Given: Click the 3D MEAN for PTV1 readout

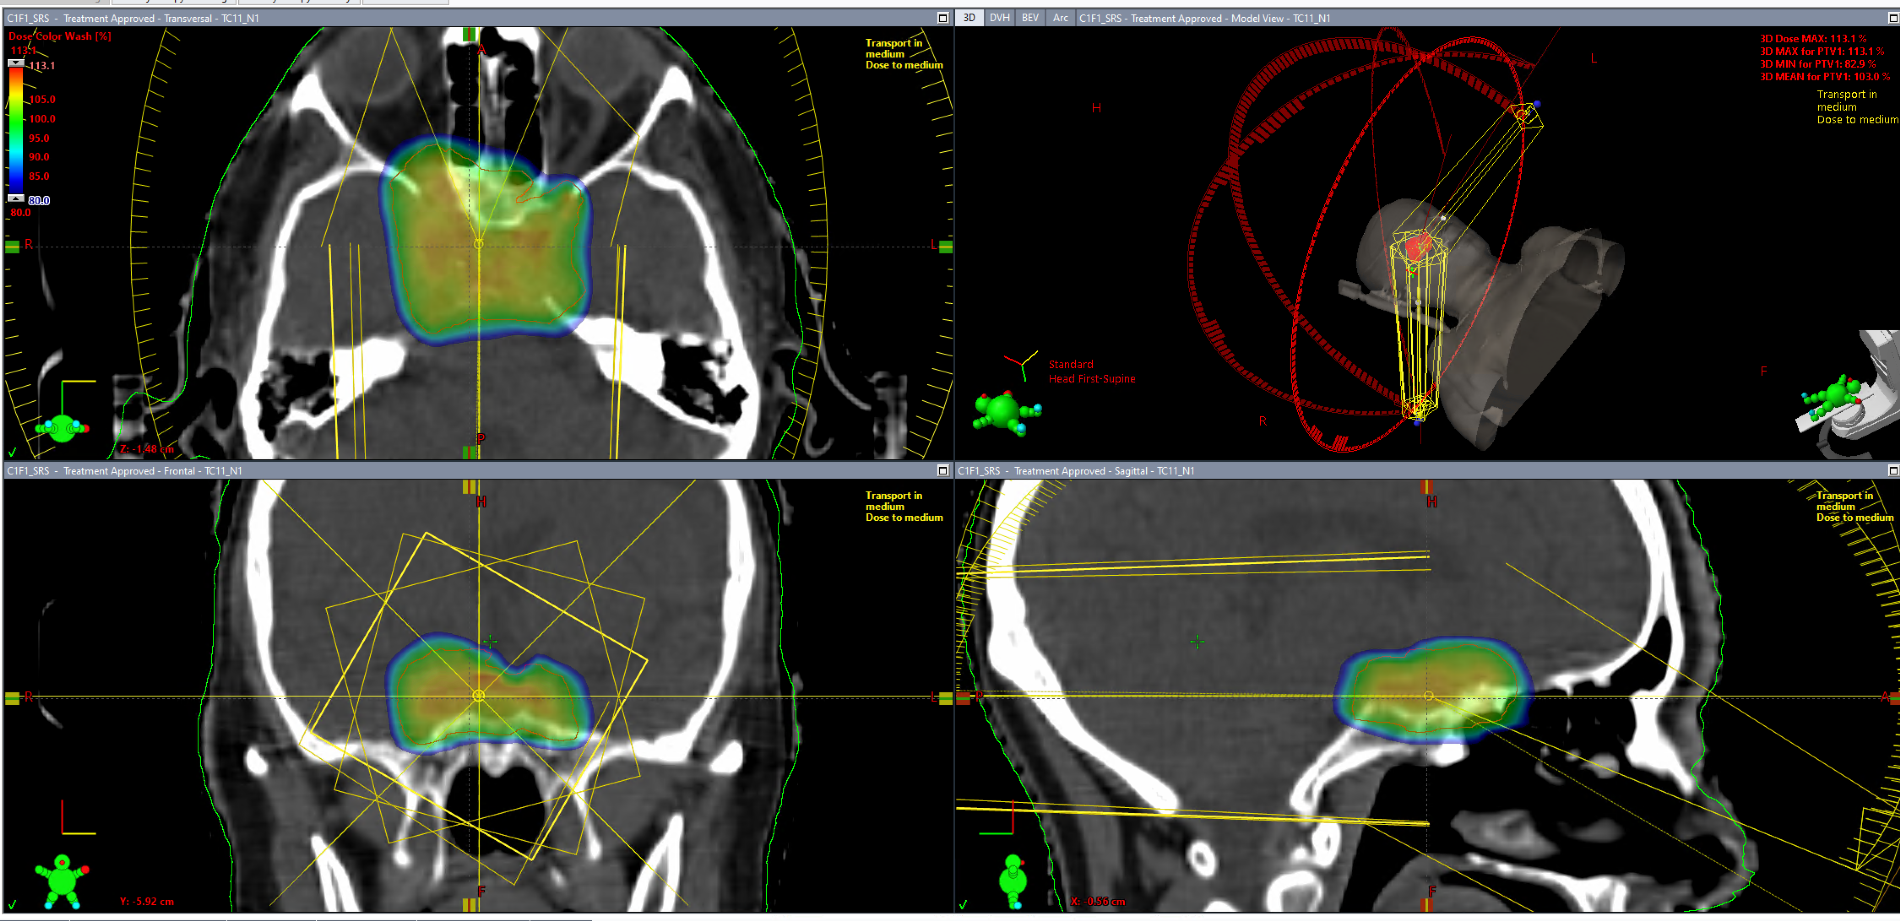Looking at the screenshot, I should [1825, 76].
